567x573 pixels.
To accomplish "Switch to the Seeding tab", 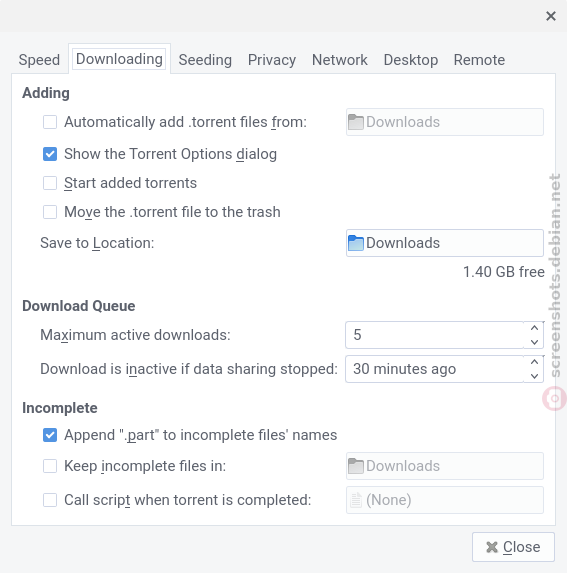I will click(x=205, y=60).
